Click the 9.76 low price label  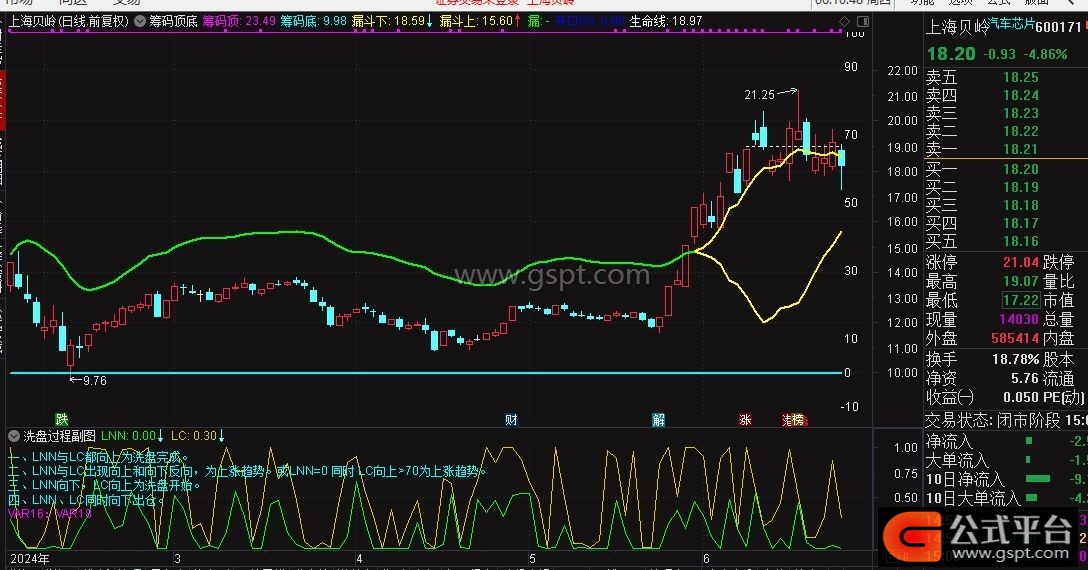[x=94, y=380]
